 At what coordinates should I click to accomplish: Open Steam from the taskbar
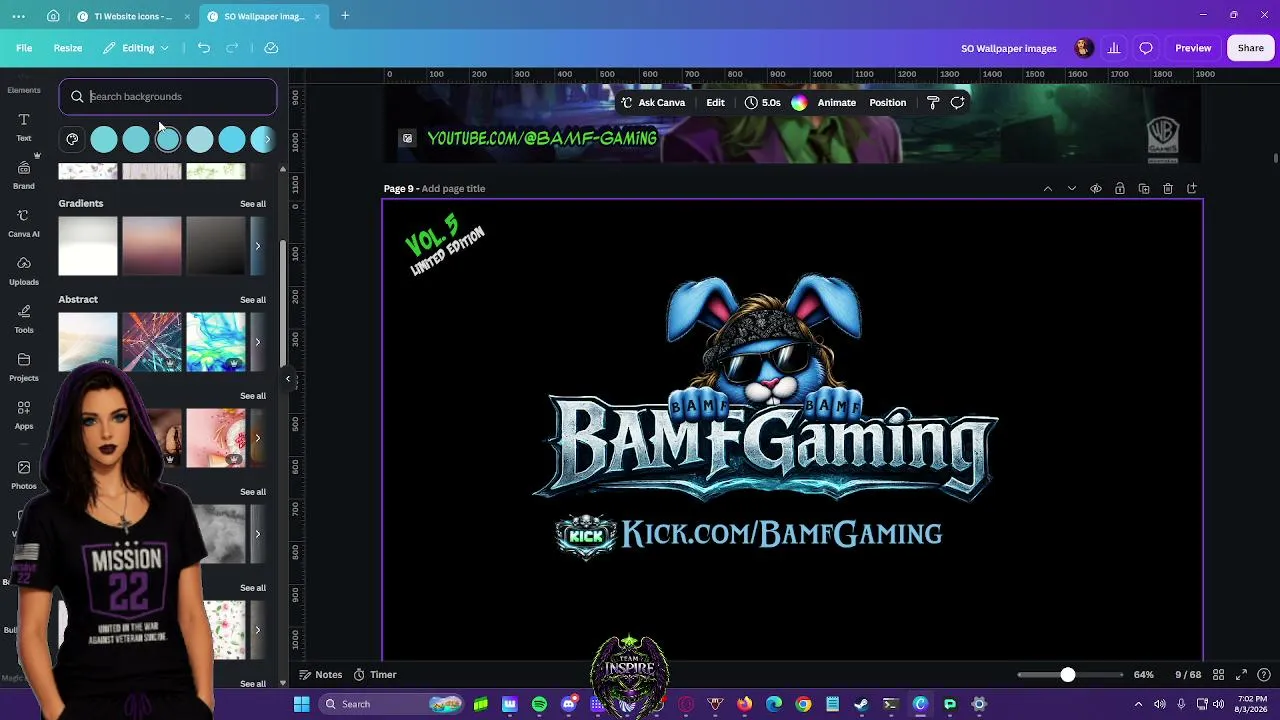pyautogui.click(x=861, y=704)
